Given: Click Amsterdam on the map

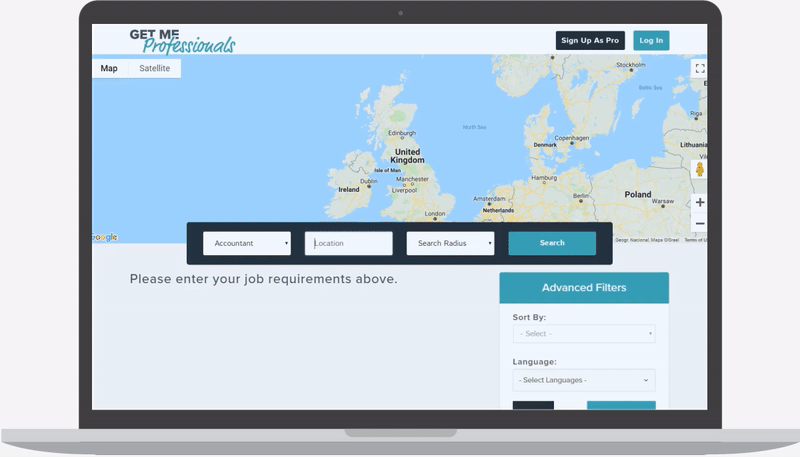Looking at the screenshot, I should click(489, 199).
